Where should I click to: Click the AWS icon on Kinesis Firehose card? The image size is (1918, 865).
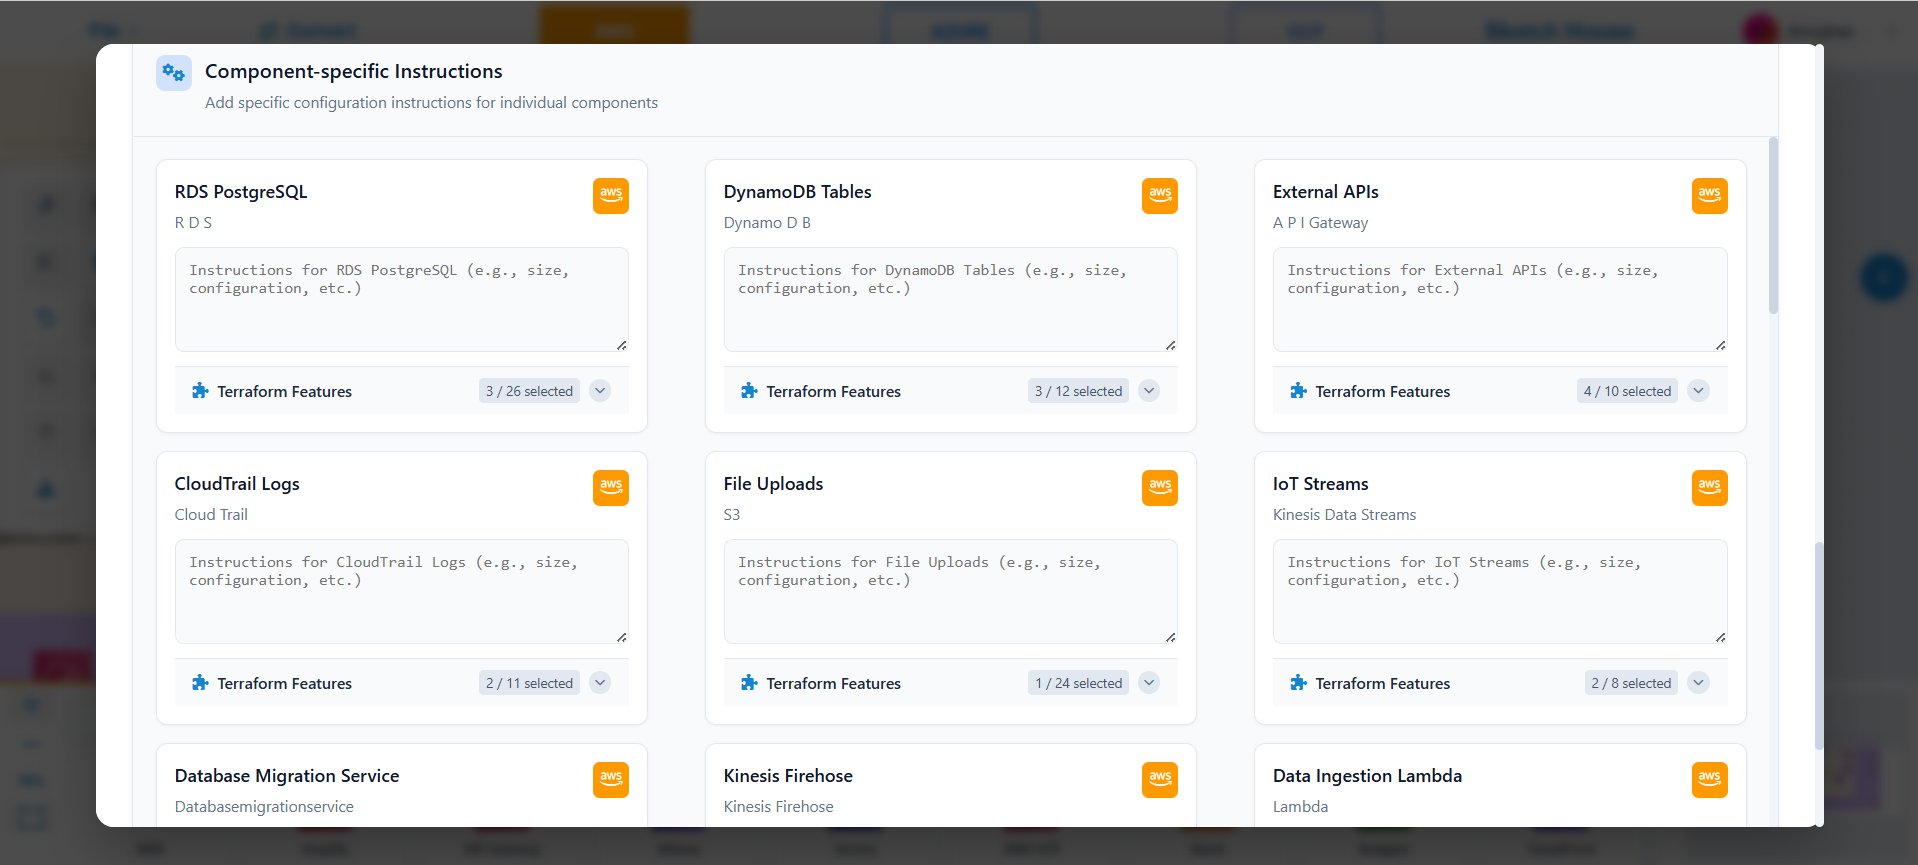(x=1159, y=779)
